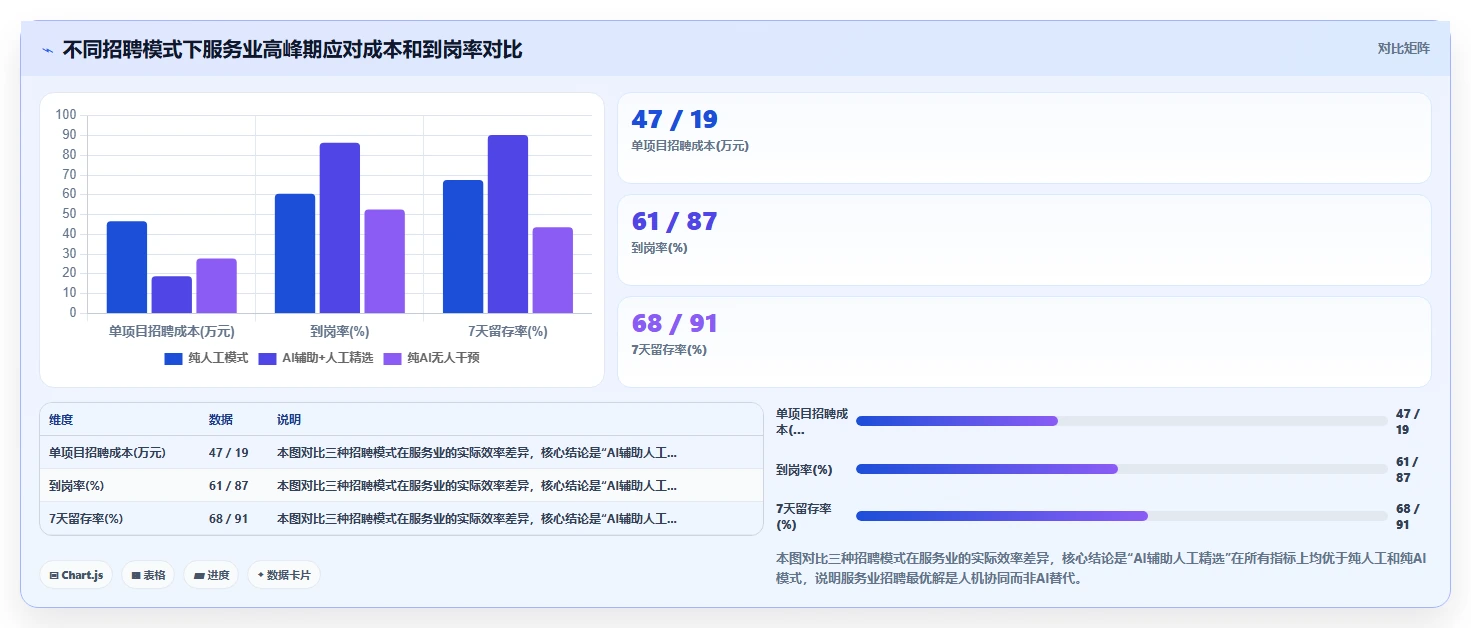Screen dimensions: 1471x628
Task: Click the 说明 table column header
Action: pyautogui.click(x=289, y=420)
